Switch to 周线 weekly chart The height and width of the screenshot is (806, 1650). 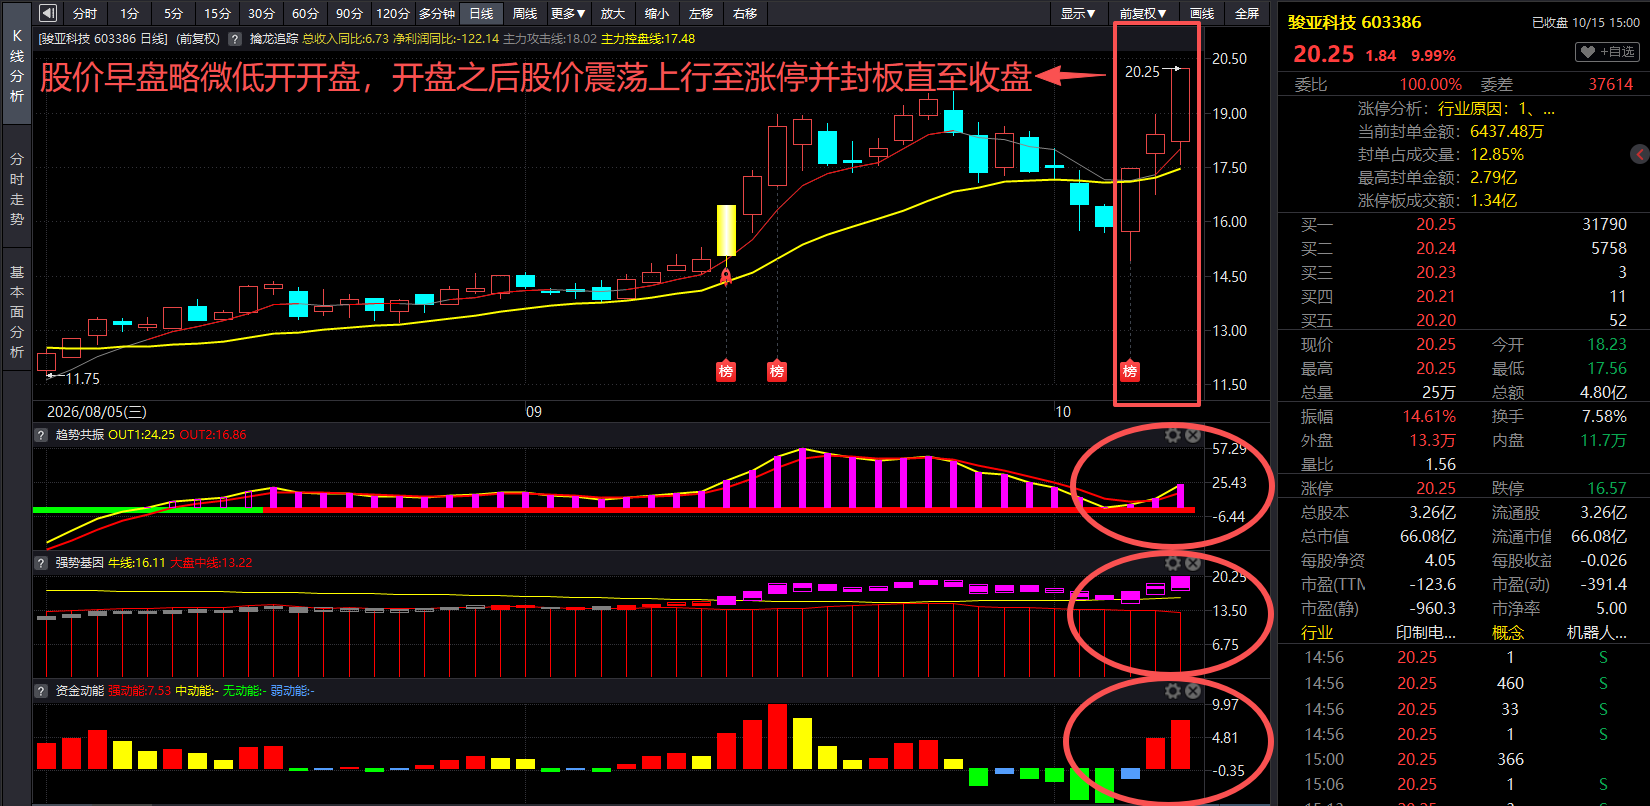(525, 13)
